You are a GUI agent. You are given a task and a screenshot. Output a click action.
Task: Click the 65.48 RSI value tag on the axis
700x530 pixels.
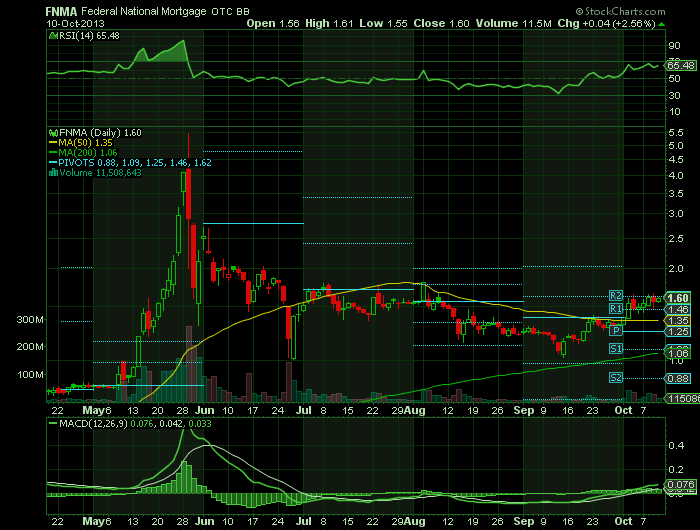click(681, 66)
